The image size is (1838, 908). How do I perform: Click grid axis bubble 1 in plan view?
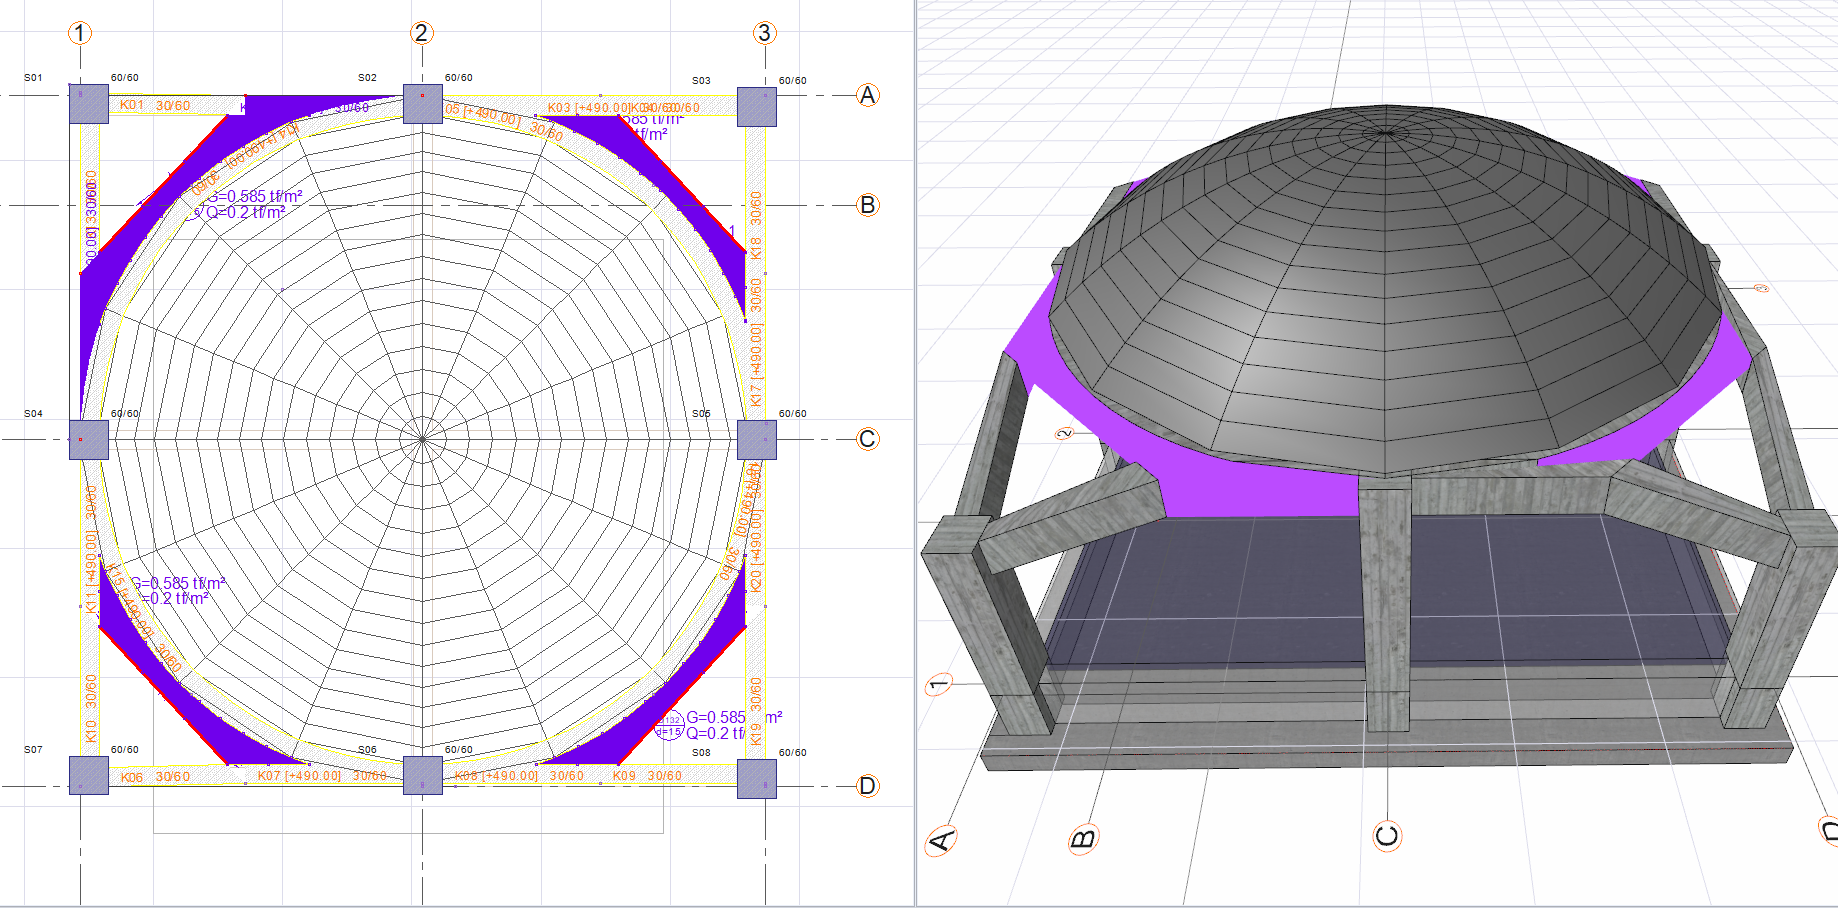80,33
